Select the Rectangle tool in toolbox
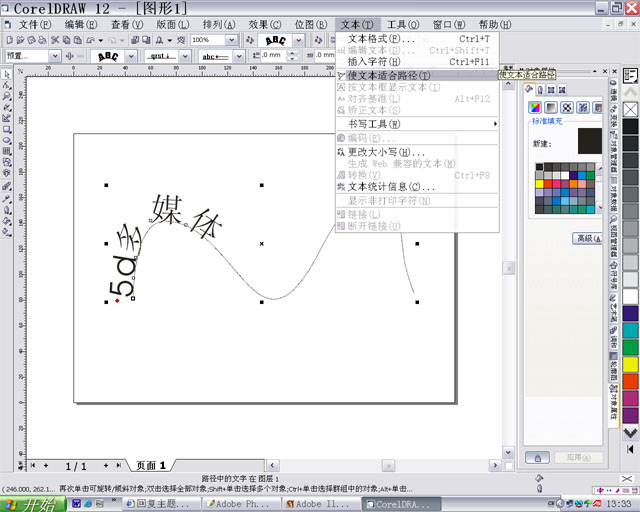Viewport: 640px width, 512px height. (x=7, y=129)
